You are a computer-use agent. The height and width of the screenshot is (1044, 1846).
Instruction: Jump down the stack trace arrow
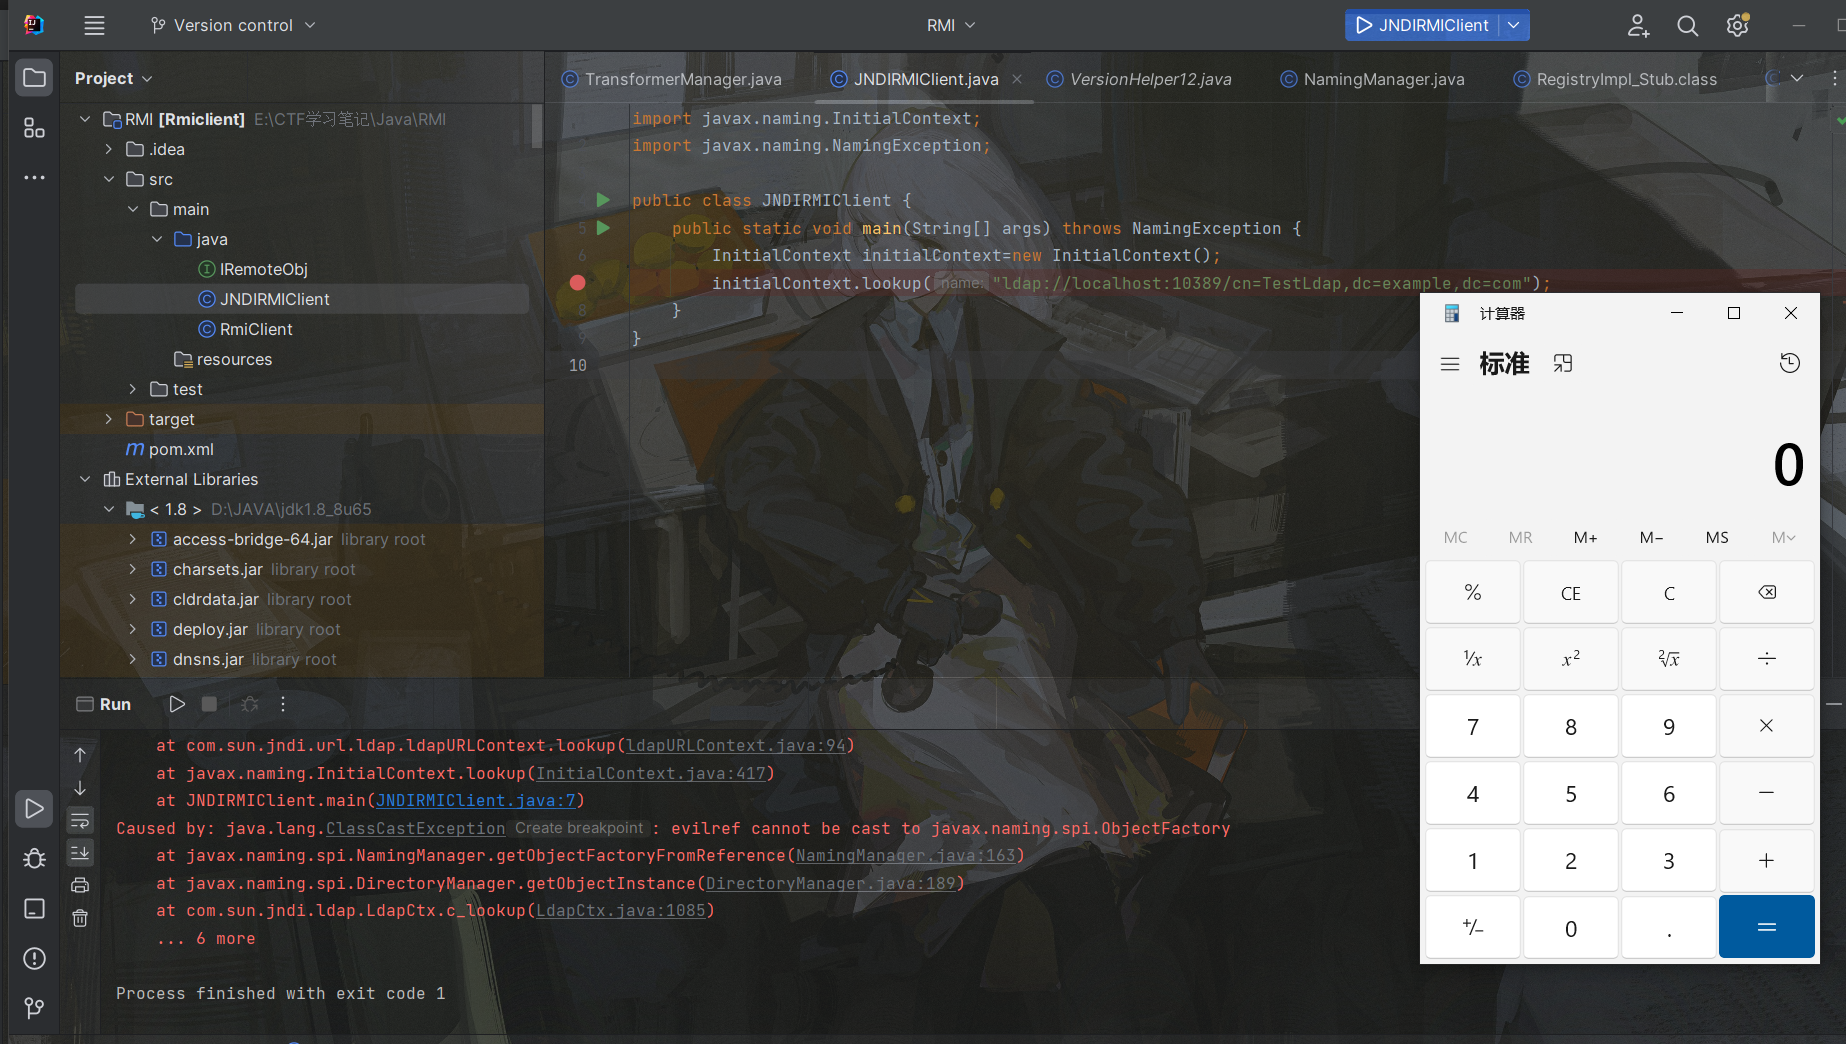(x=80, y=788)
